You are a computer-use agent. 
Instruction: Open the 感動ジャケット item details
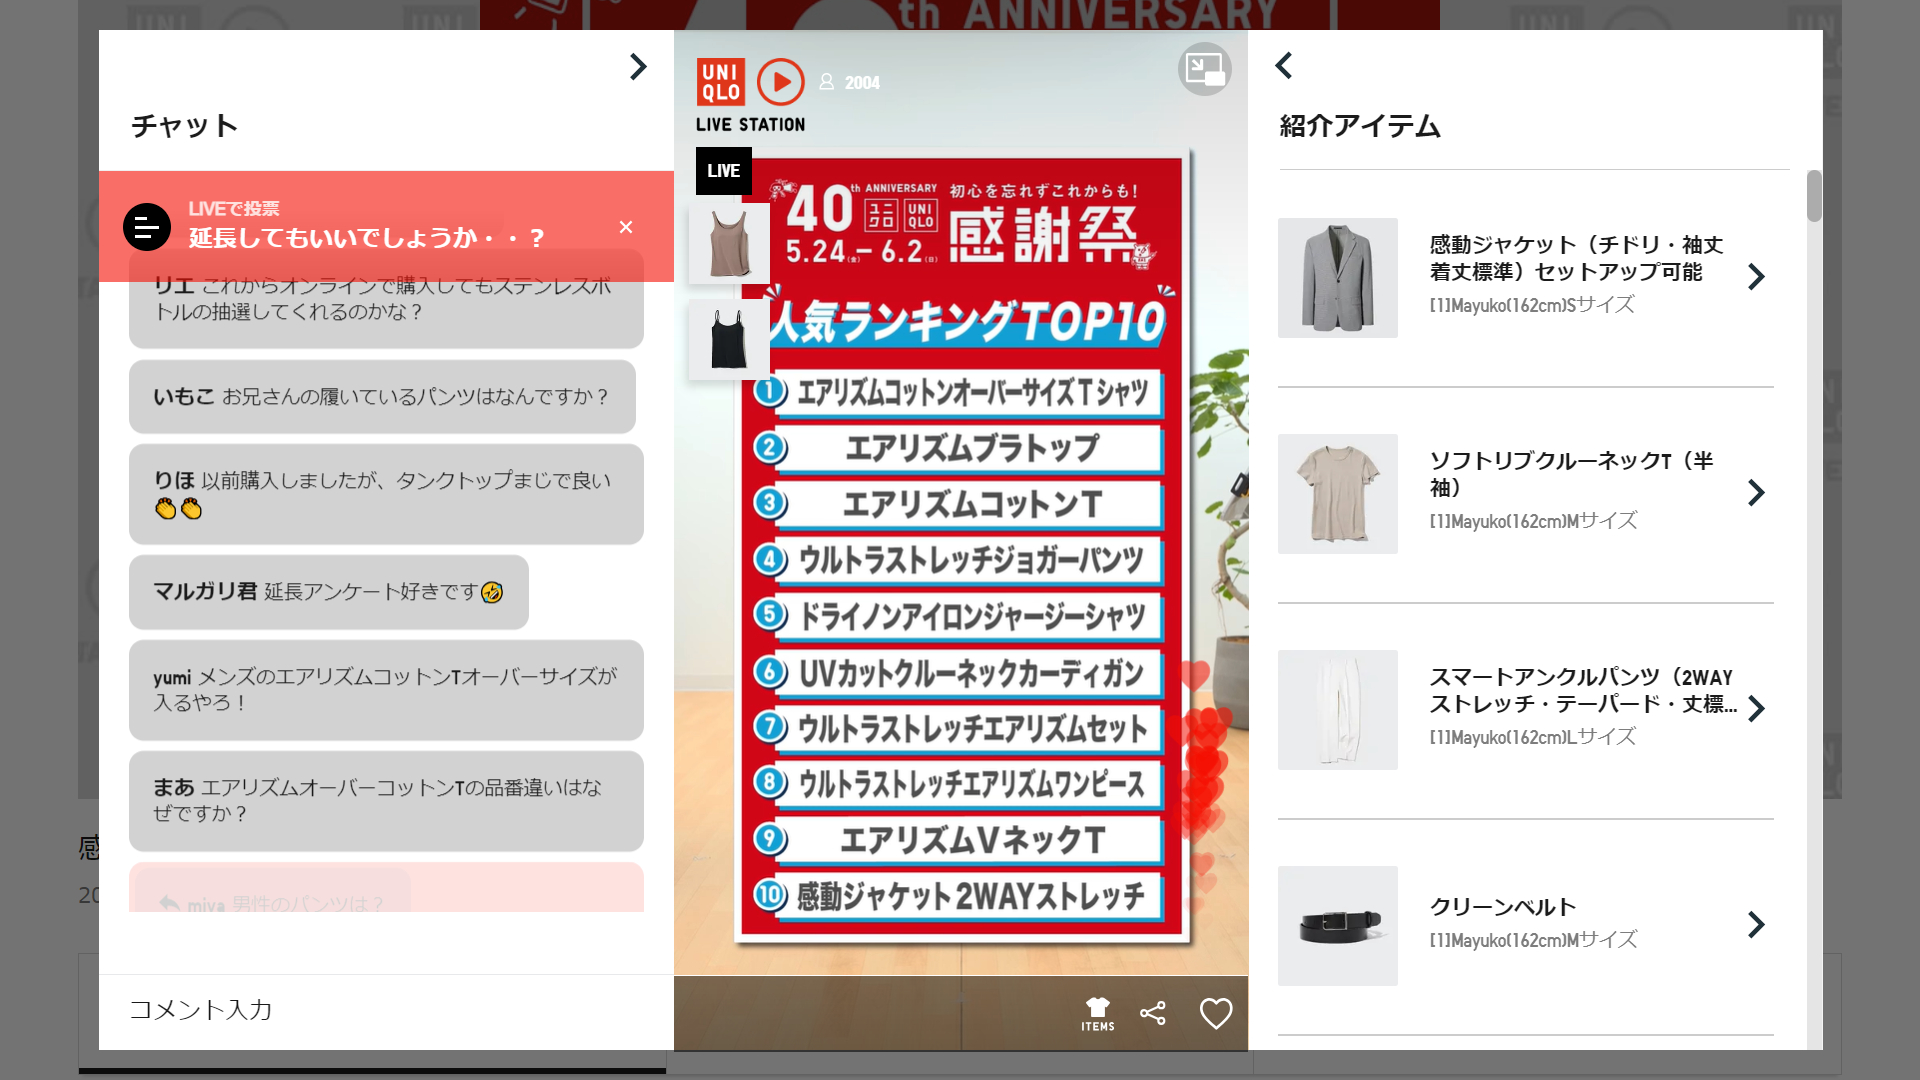1756,277
